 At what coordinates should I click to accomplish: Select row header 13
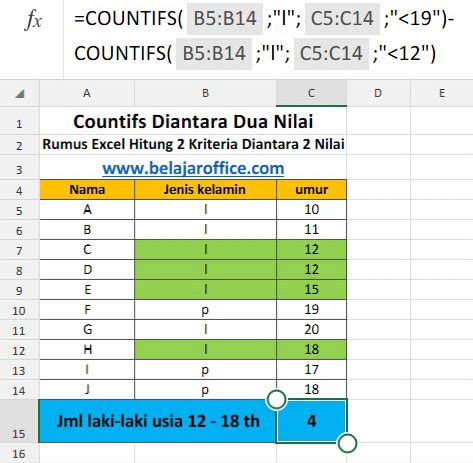click(19, 371)
